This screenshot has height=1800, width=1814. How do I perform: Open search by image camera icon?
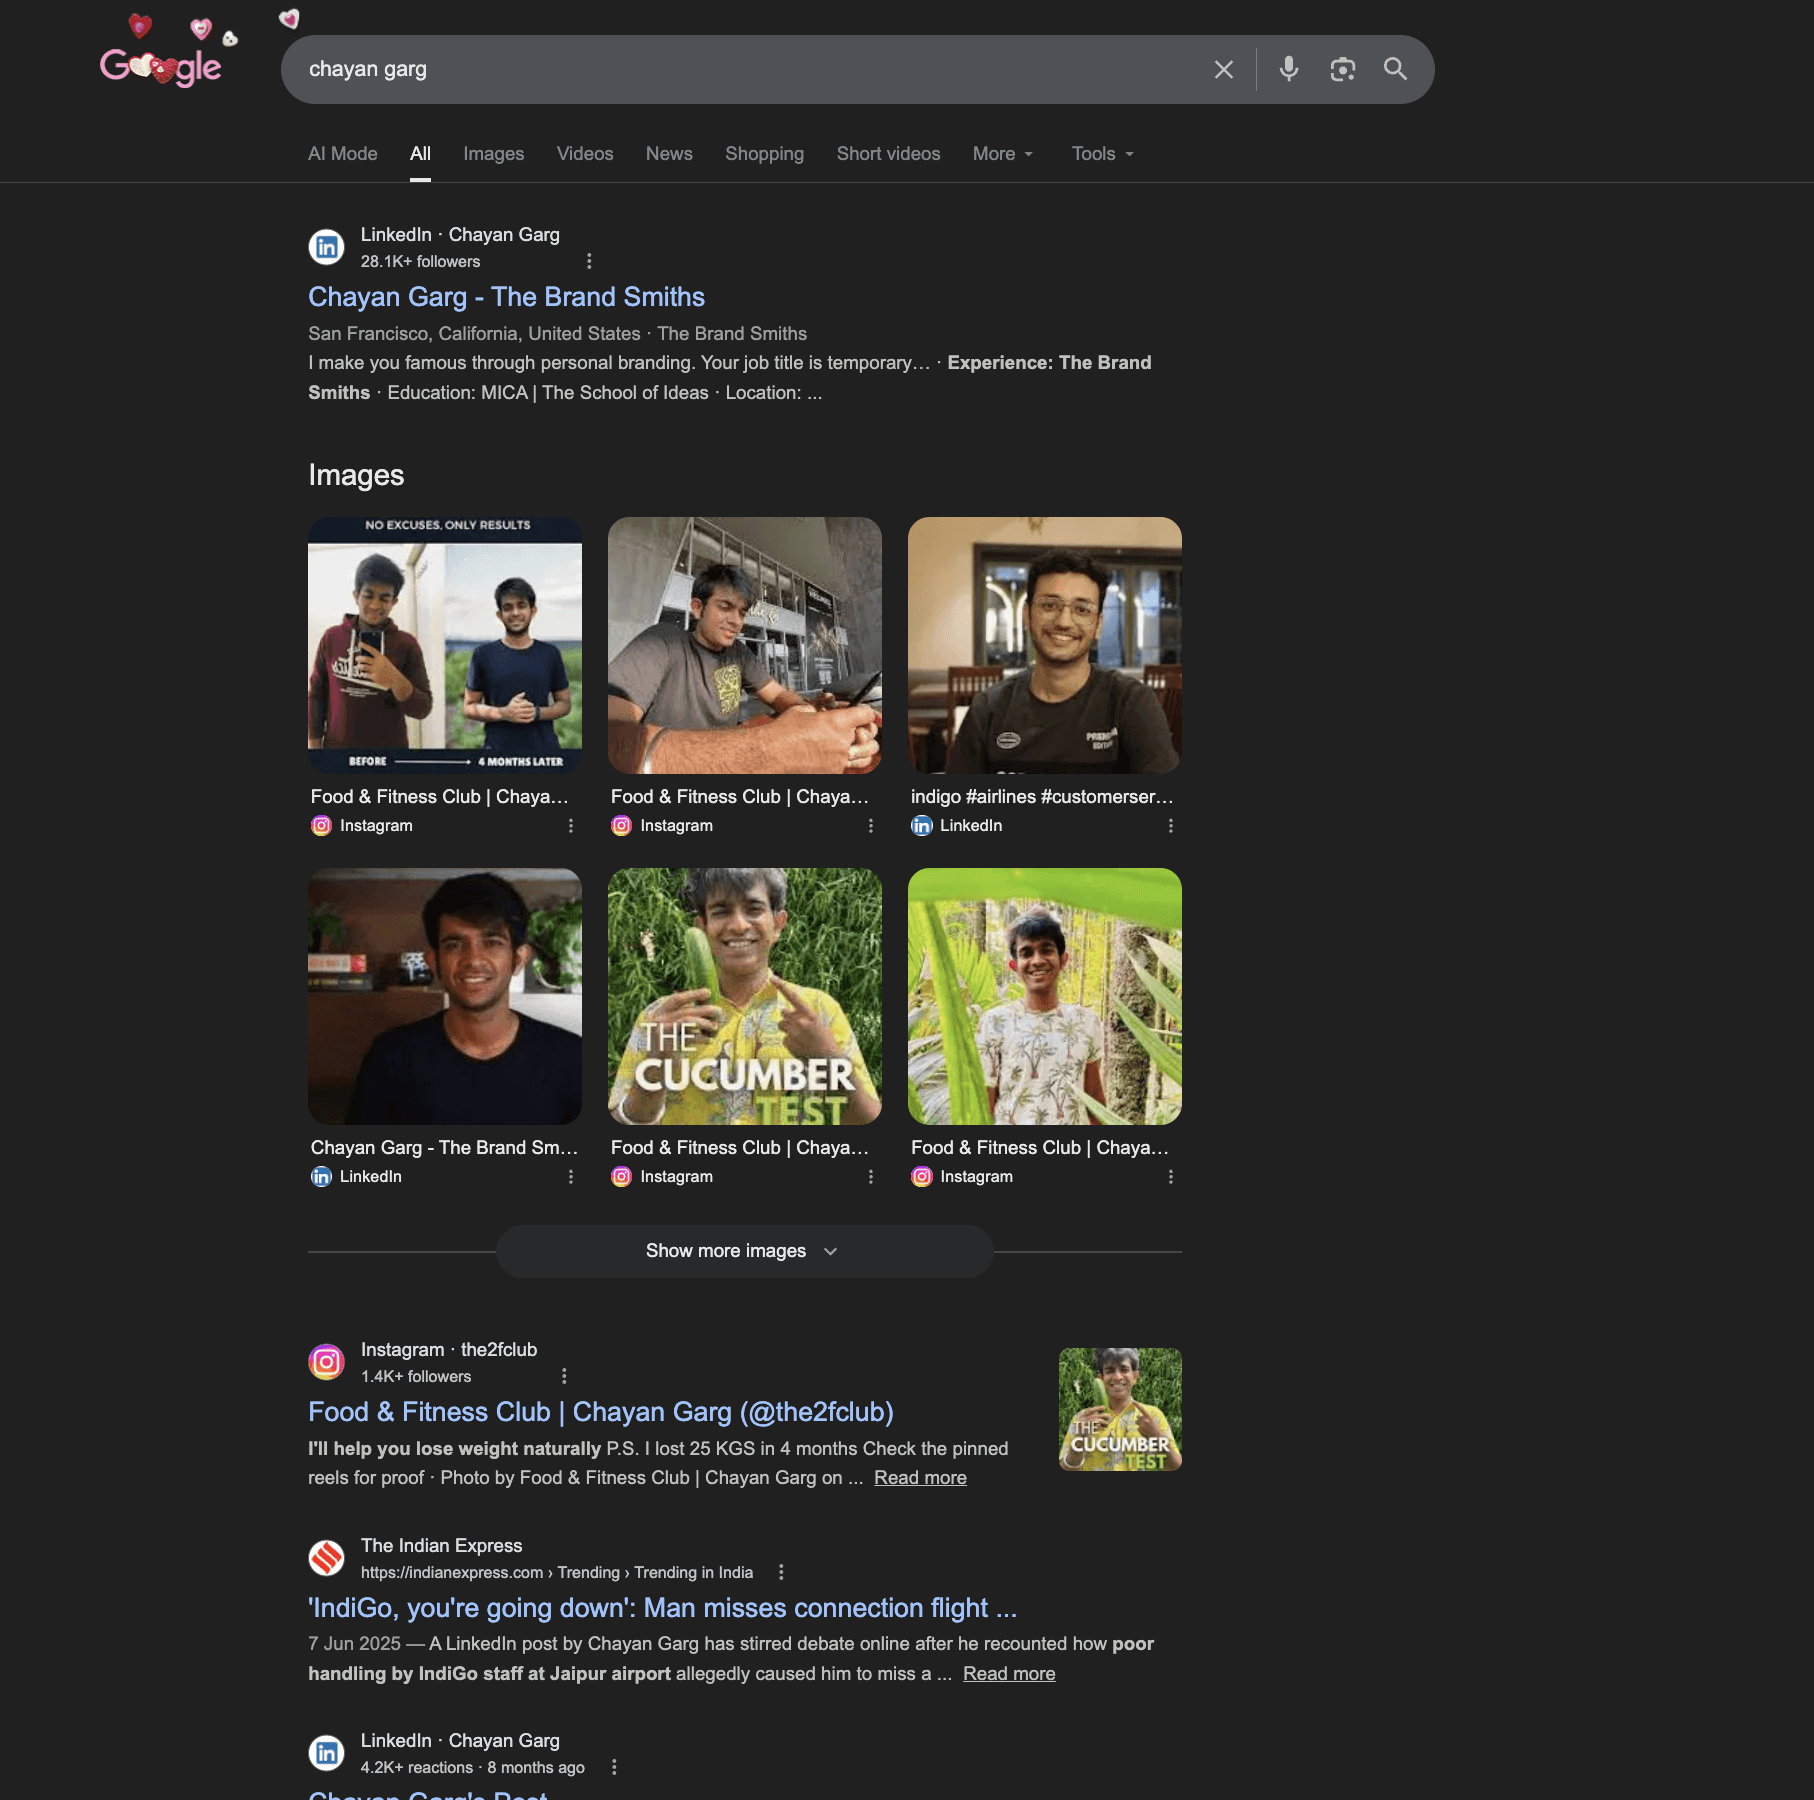pos(1342,69)
